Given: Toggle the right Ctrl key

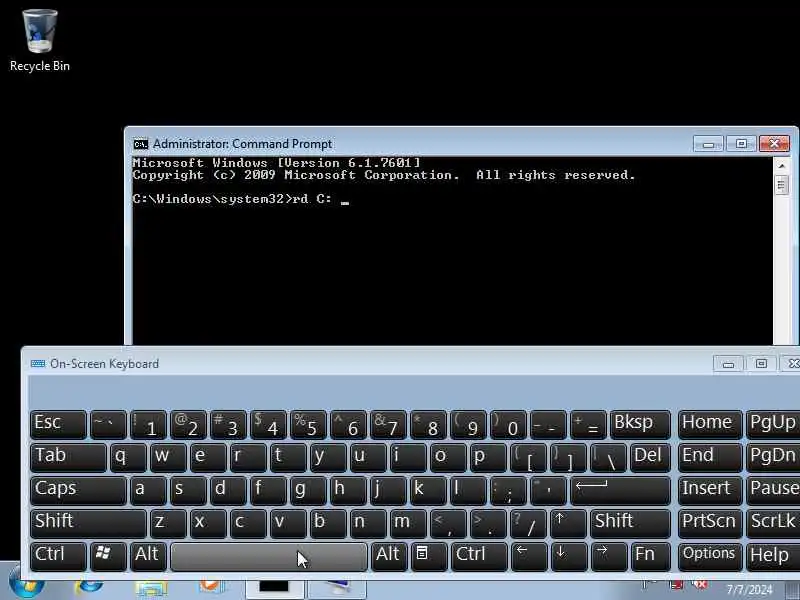Looking at the screenshot, I should coord(479,556).
